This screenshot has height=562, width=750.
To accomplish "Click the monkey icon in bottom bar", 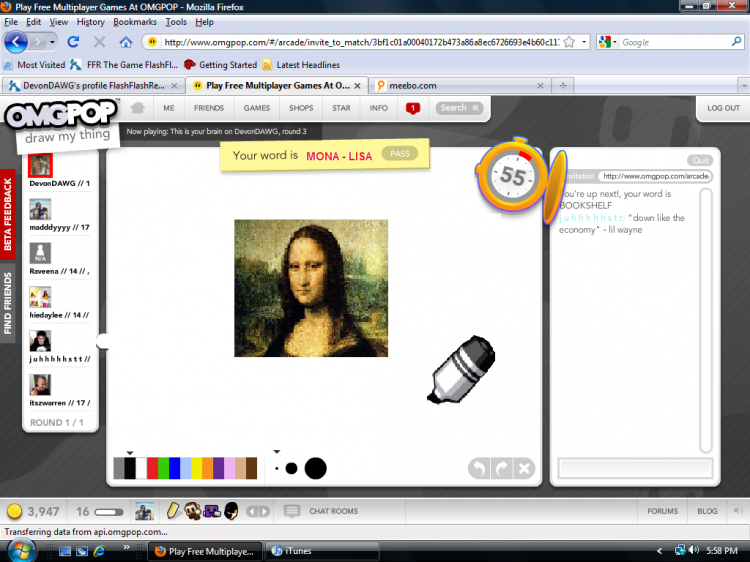I will click(x=193, y=511).
